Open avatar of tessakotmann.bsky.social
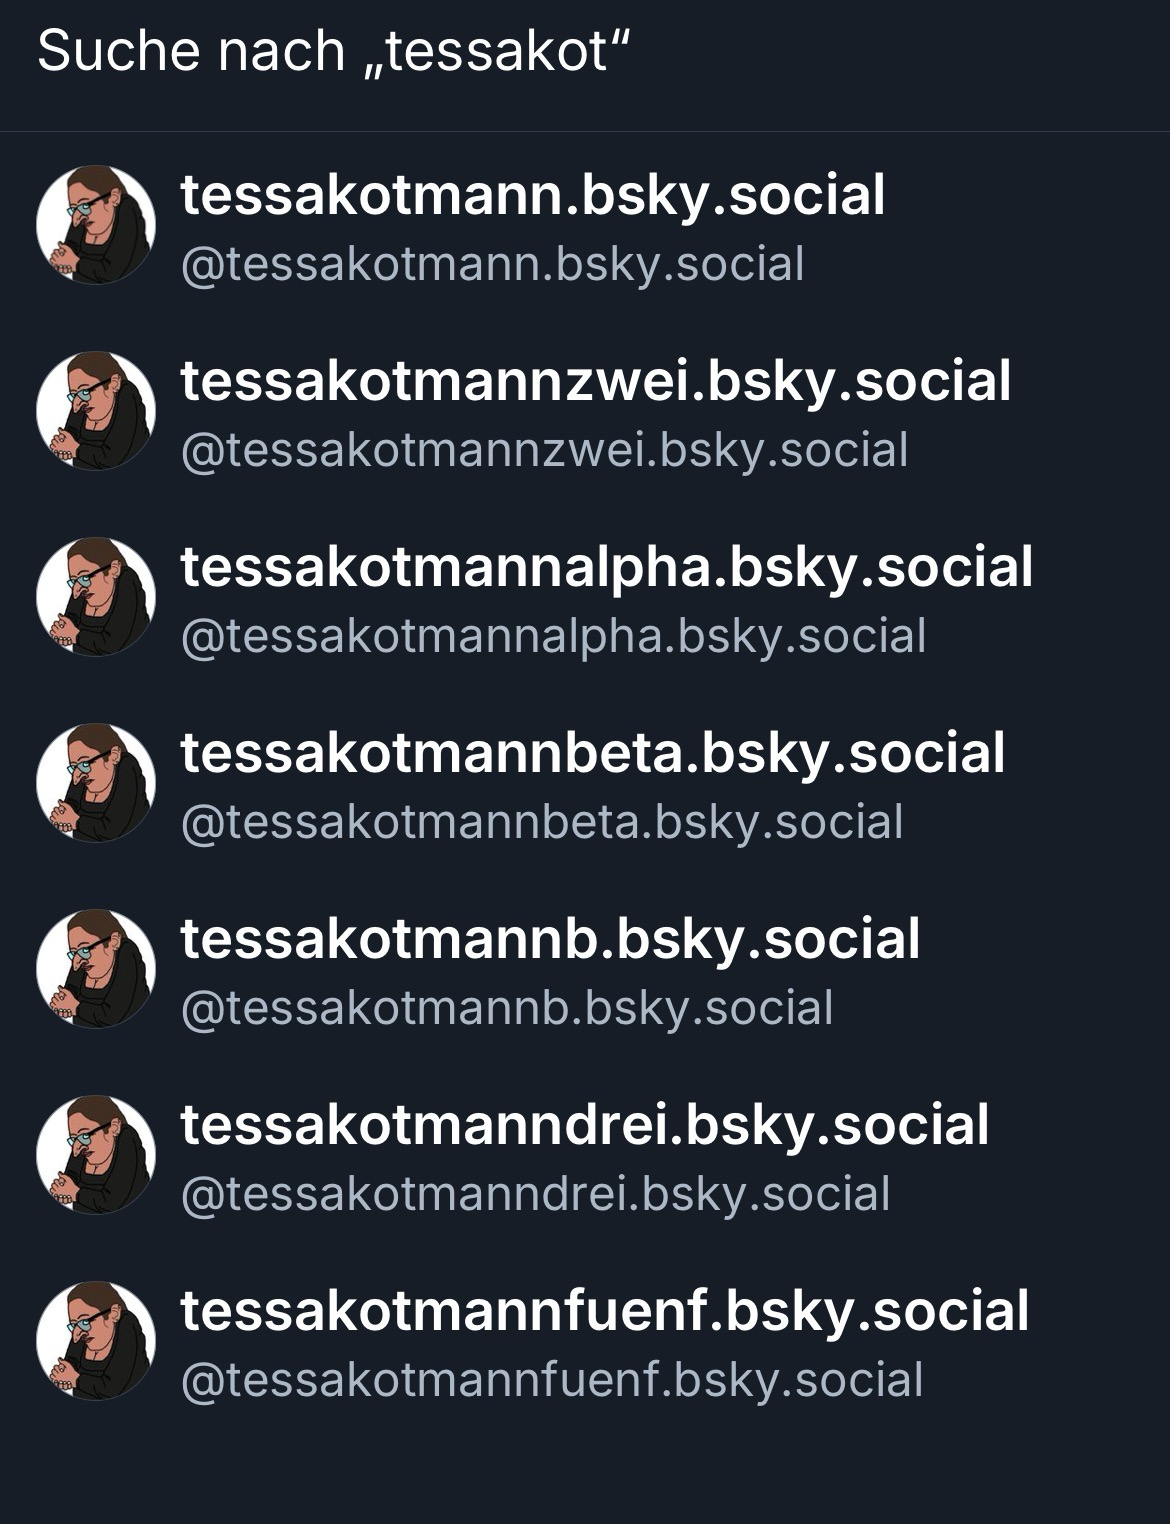 tap(96, 225)
